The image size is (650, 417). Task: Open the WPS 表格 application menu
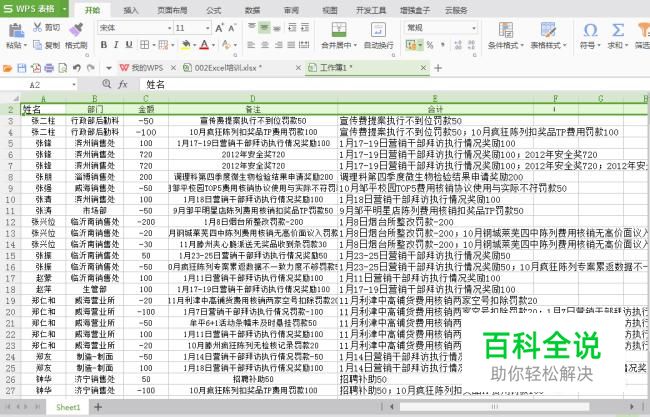(34, 8)
